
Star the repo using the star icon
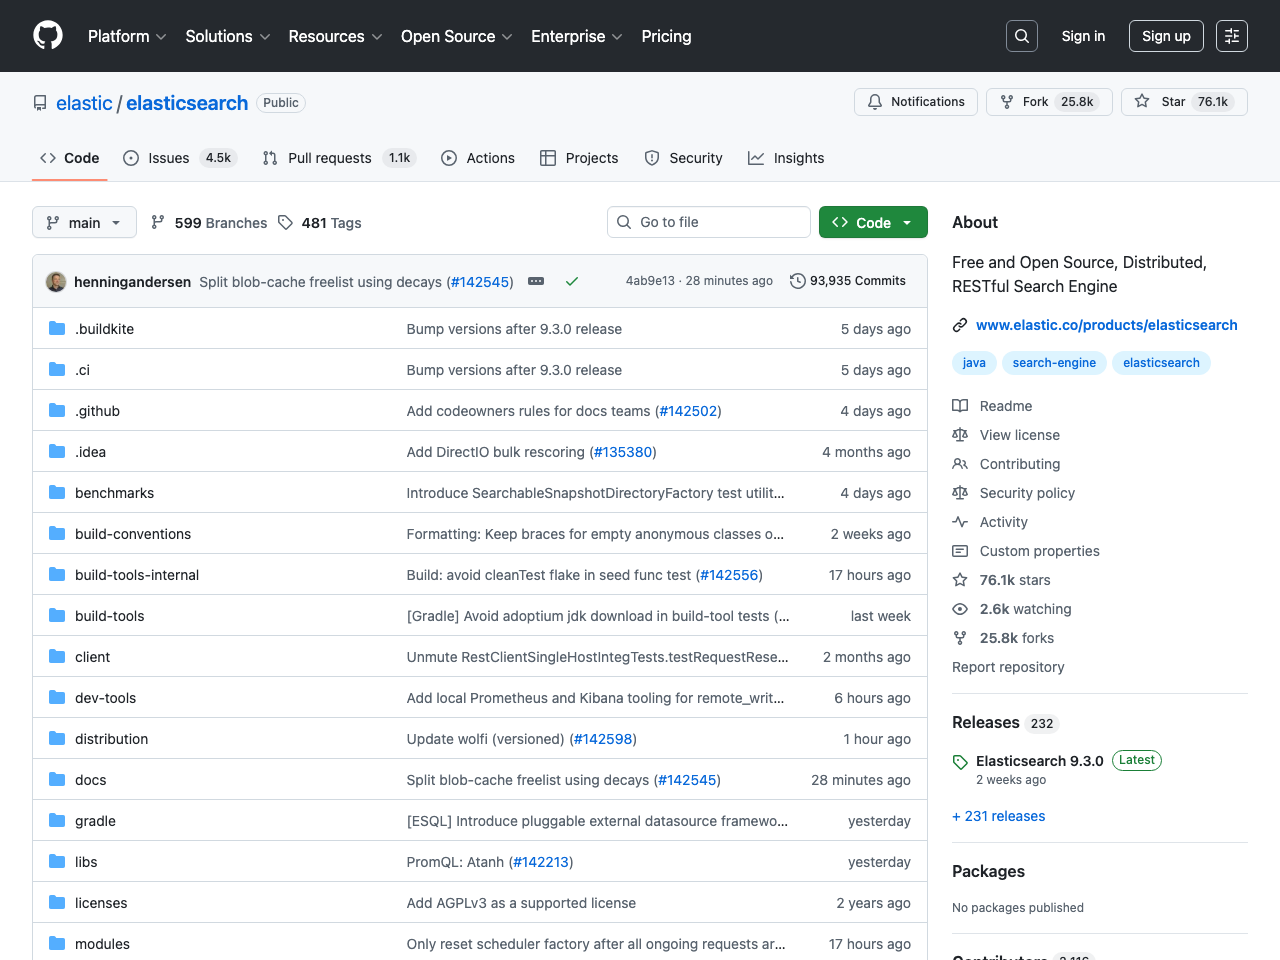tap(1141, 101)
